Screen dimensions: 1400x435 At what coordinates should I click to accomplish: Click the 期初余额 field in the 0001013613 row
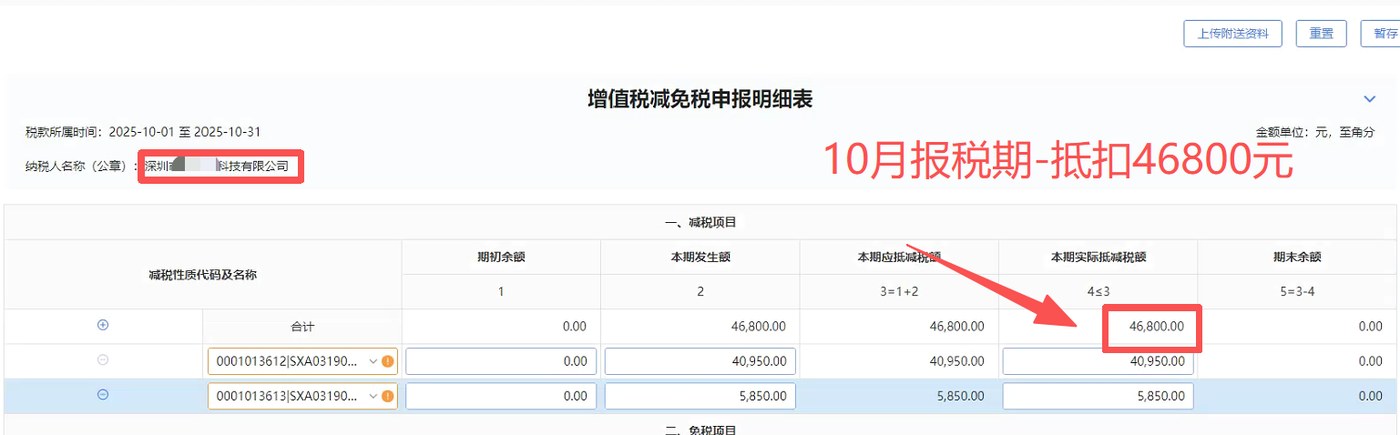pos(501,396)
